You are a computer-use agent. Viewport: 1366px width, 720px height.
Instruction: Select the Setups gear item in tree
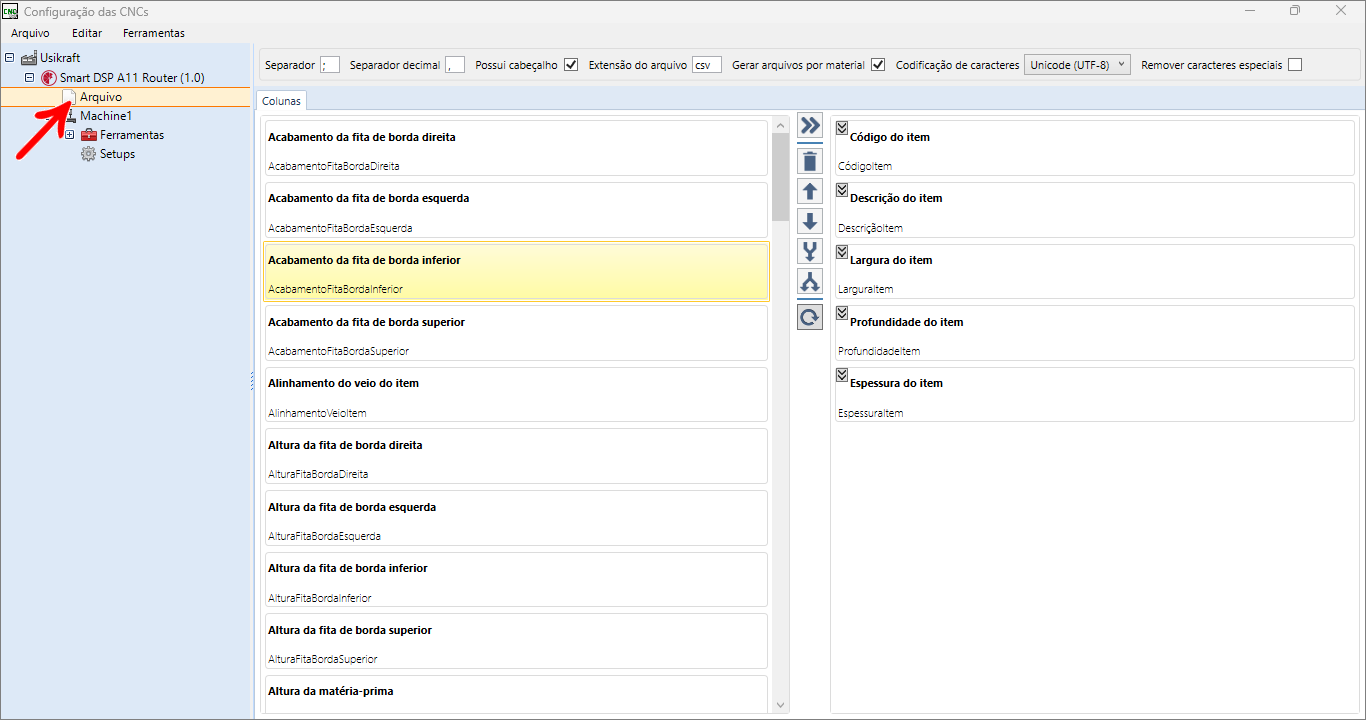coord(116,154)
